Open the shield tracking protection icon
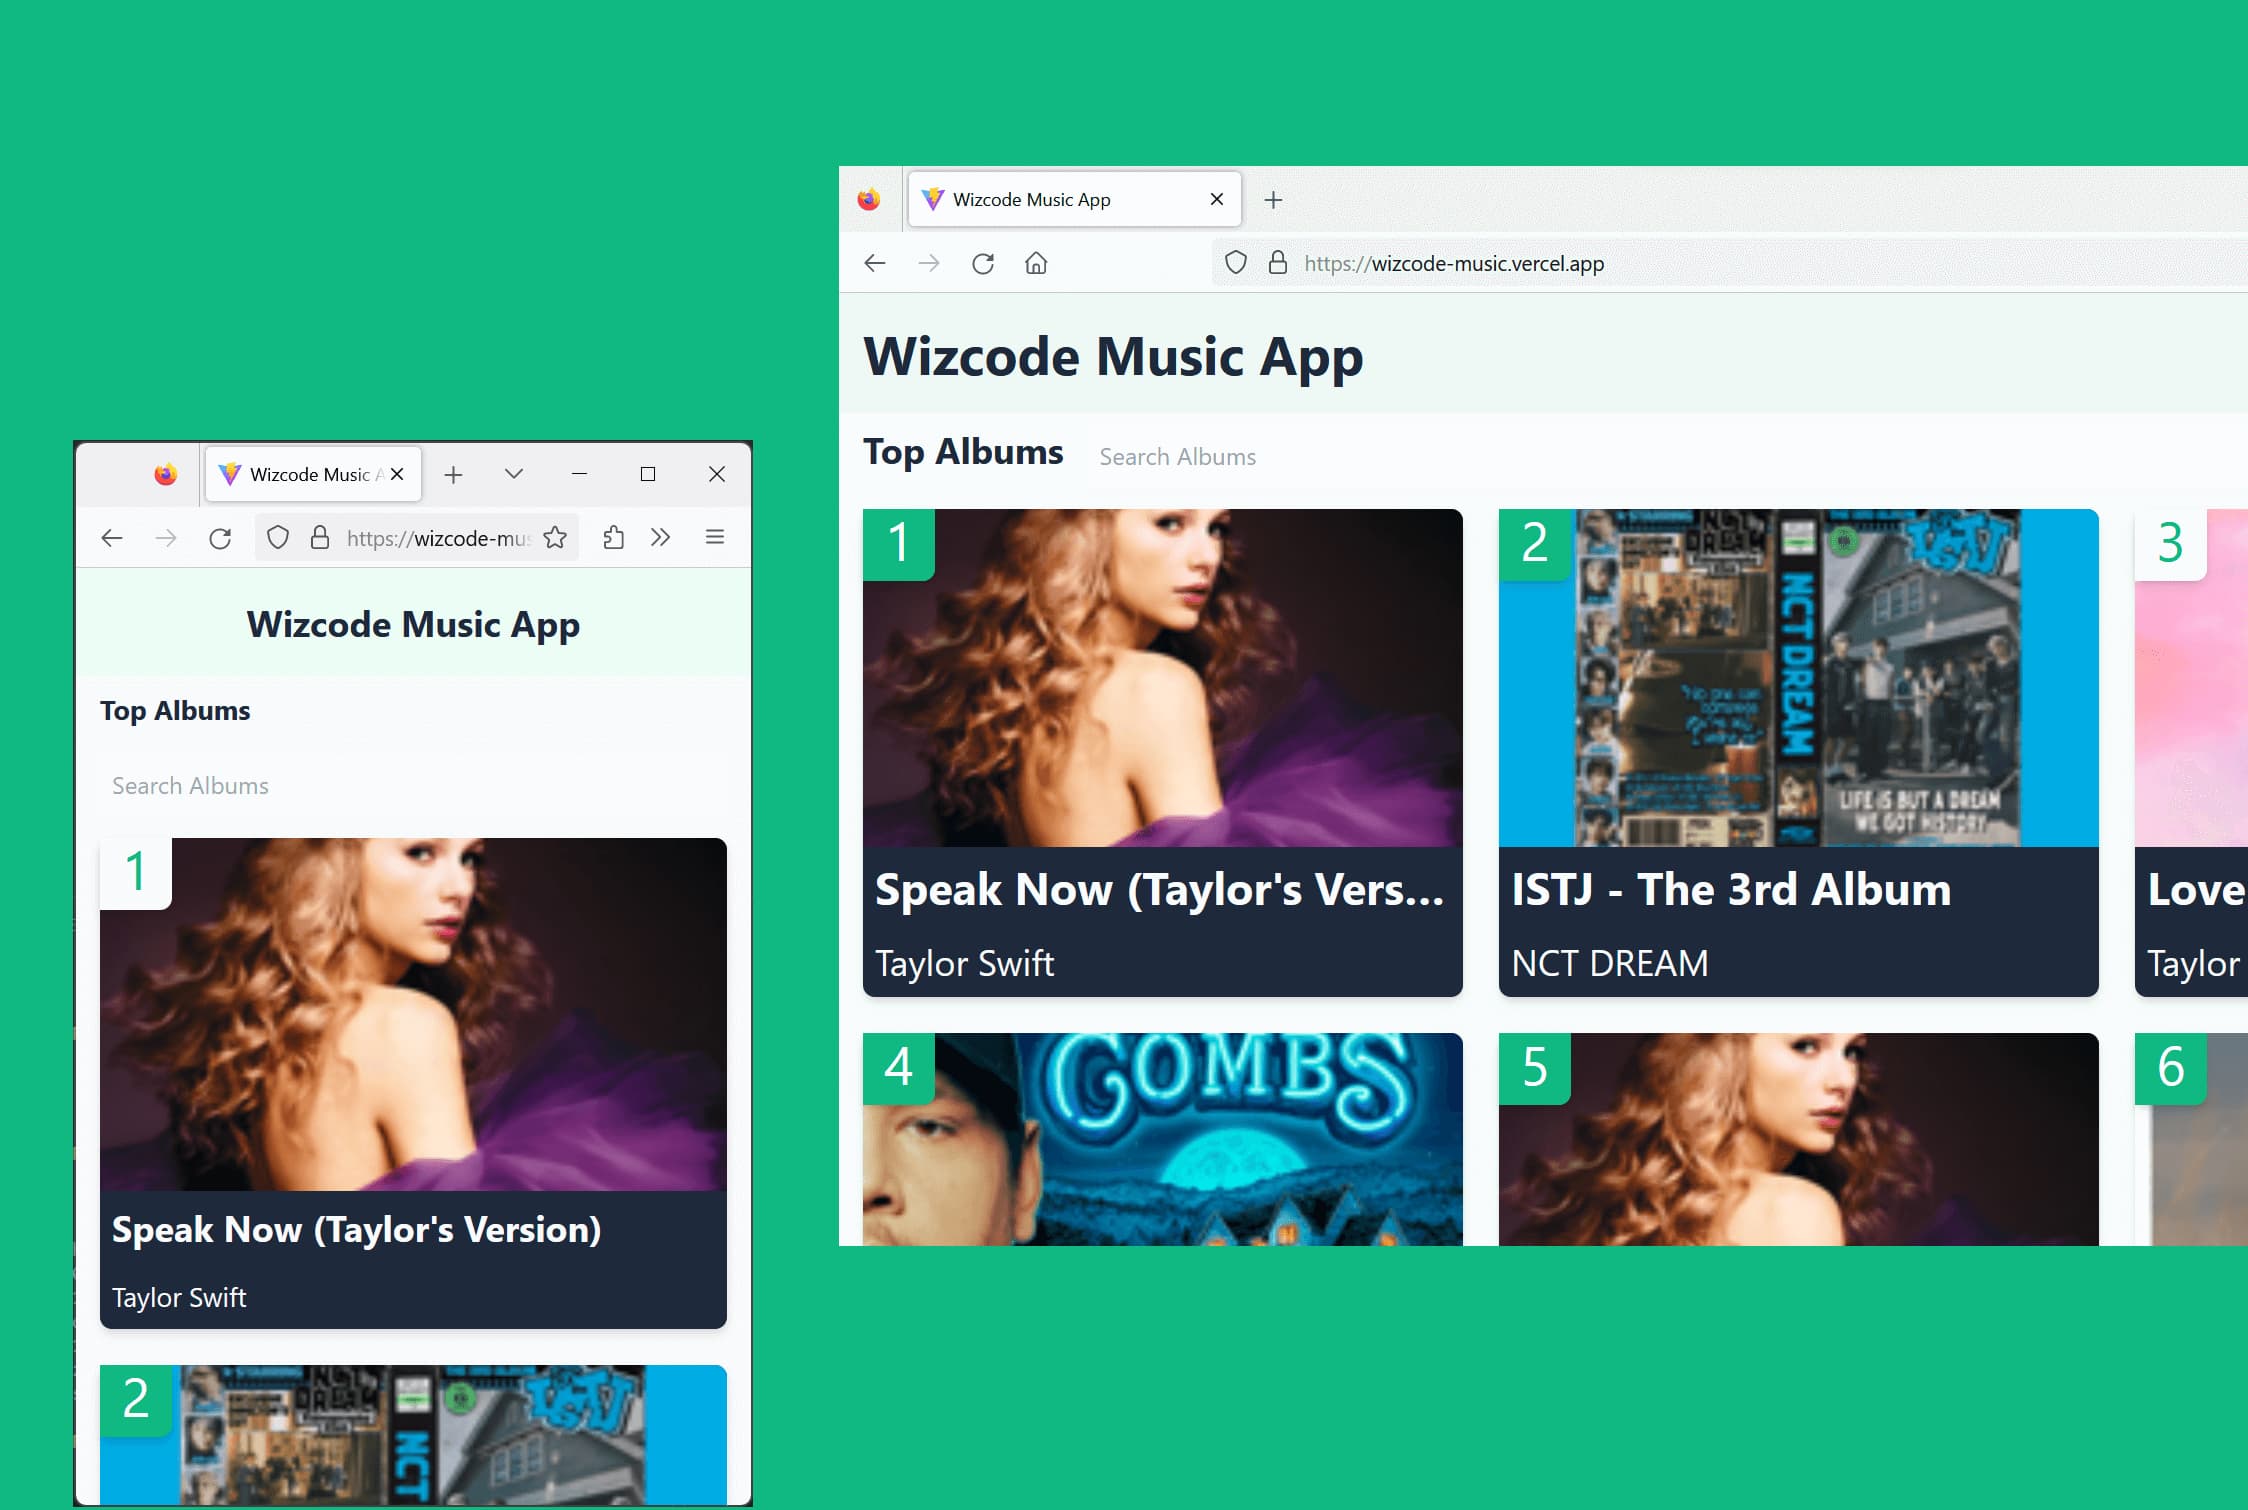 1236,262
